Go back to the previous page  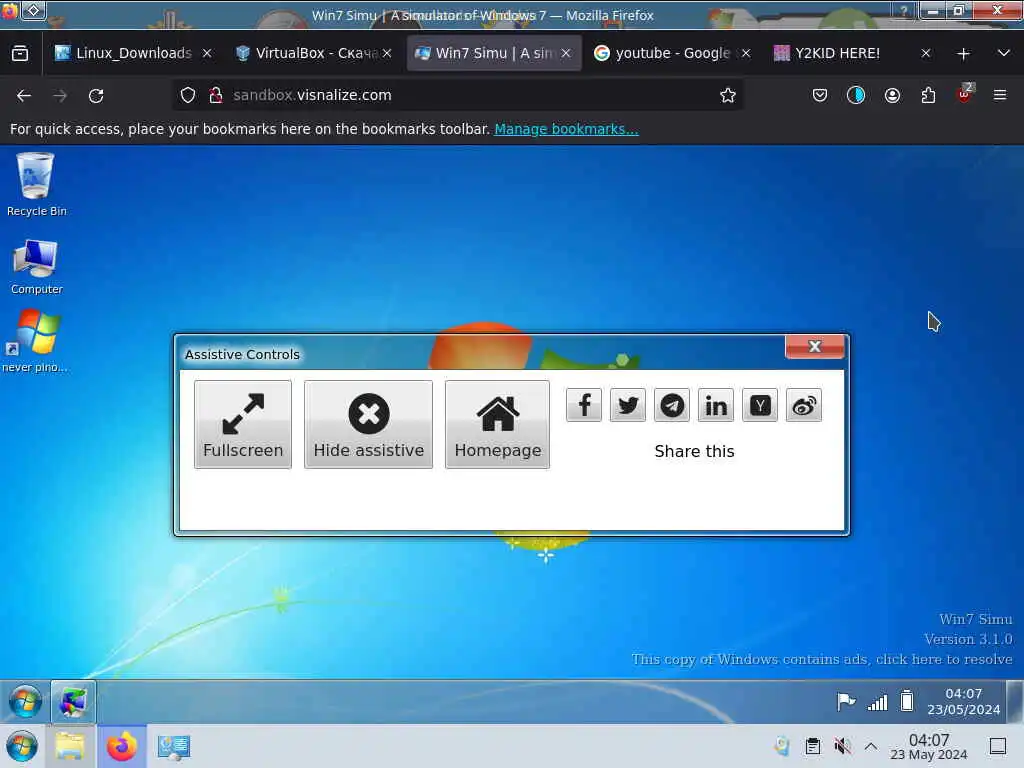24,95
